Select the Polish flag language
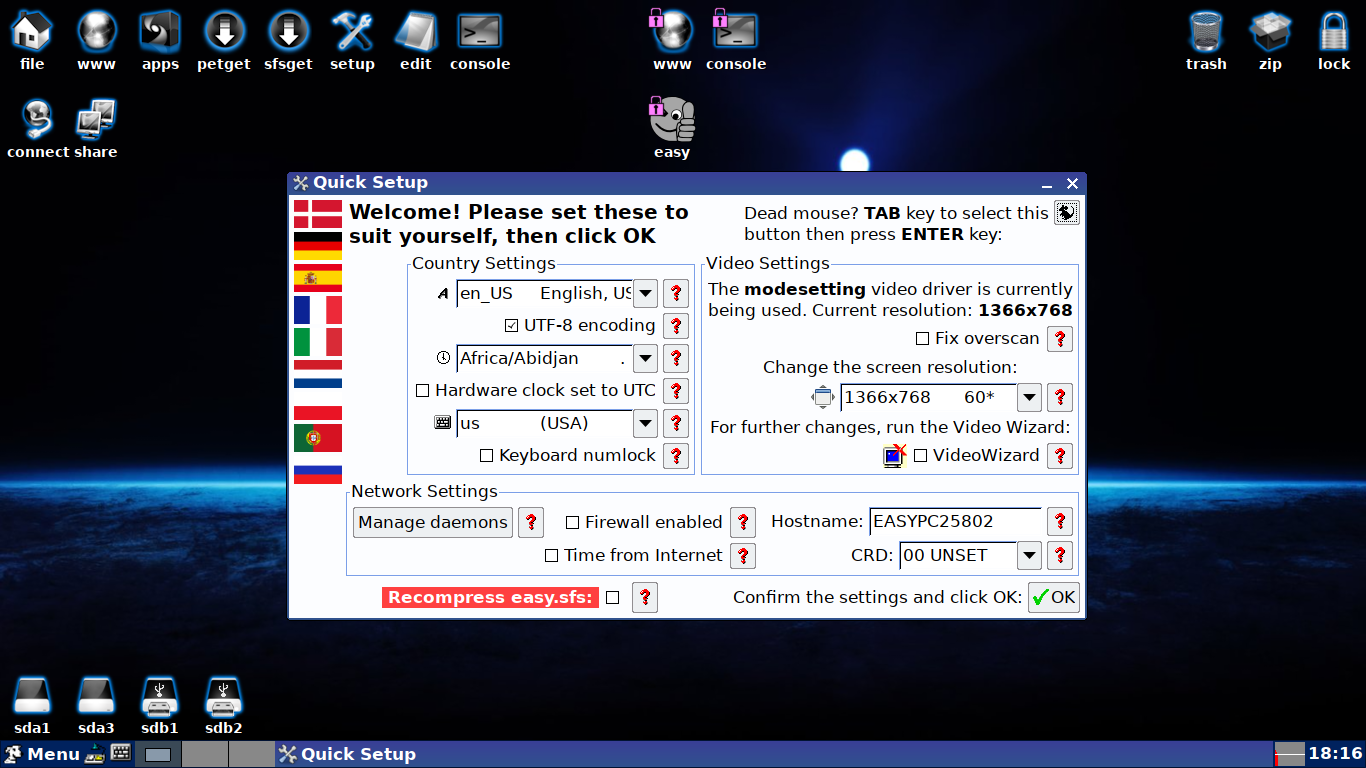The image size is (1366, 768). coord(318,406)
